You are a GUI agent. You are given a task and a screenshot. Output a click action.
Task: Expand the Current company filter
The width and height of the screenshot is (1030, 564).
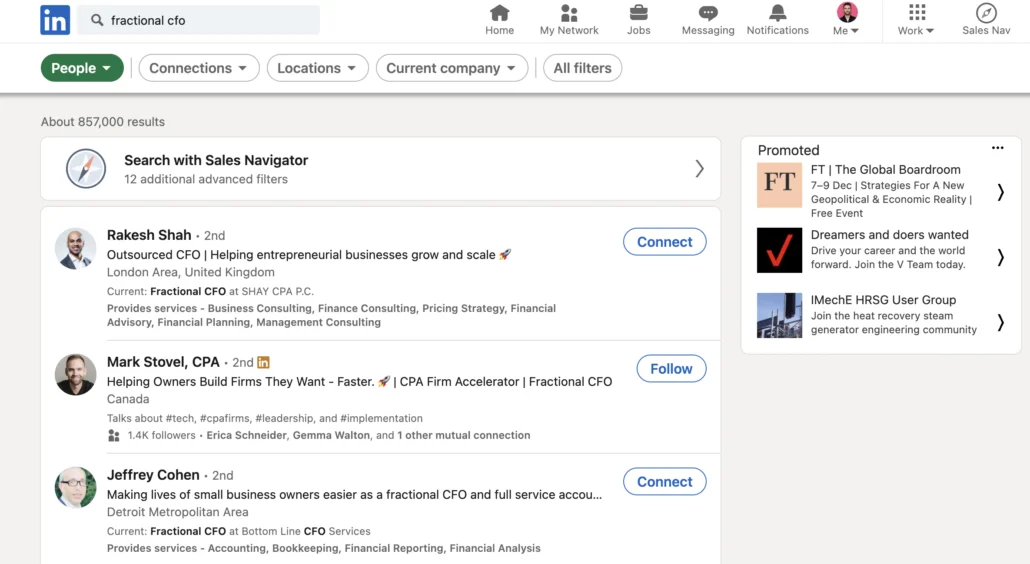coord(451,68)
